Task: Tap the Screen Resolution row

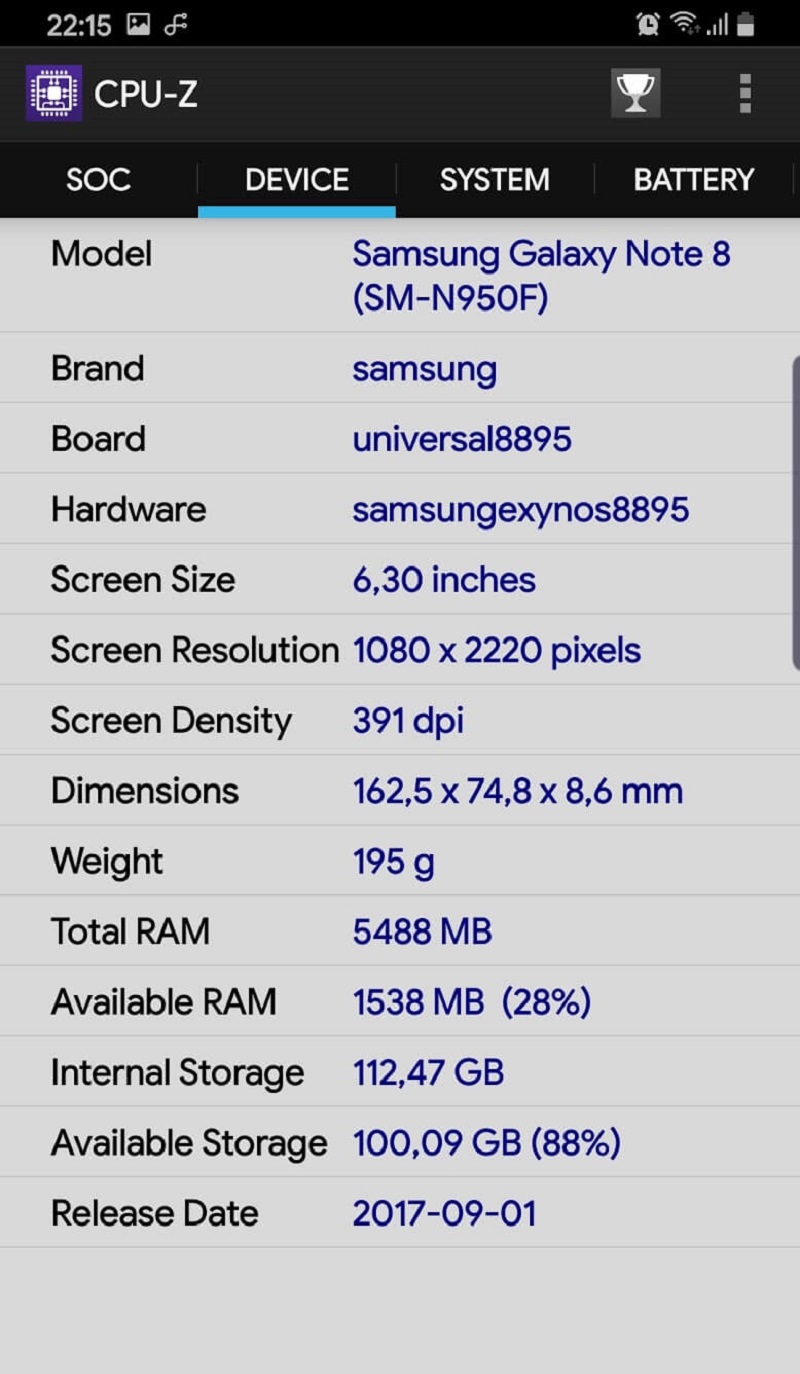Action: click(x=400, y=650)
